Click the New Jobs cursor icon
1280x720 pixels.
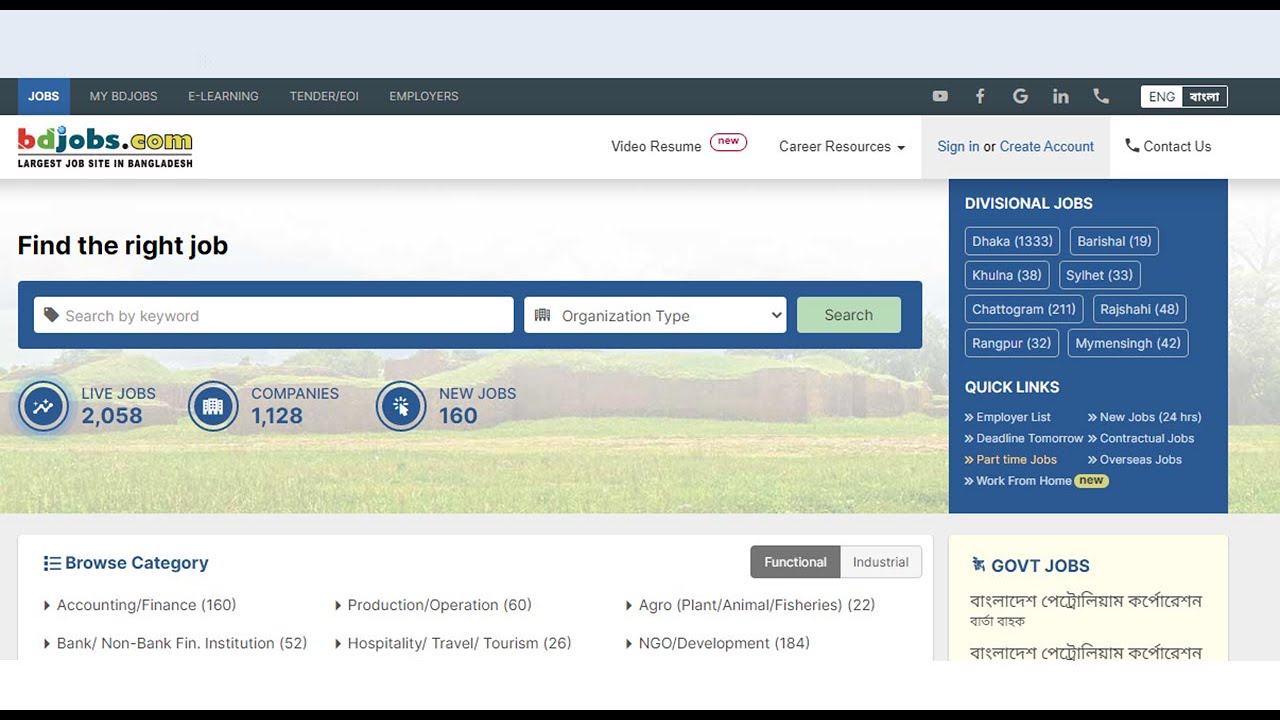pyautogui.click(x=401, y=406)
